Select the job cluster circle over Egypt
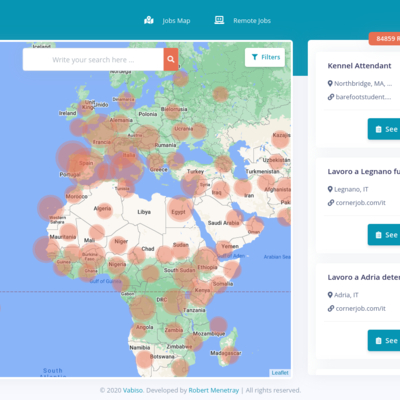400x400 pixels. 180,209
